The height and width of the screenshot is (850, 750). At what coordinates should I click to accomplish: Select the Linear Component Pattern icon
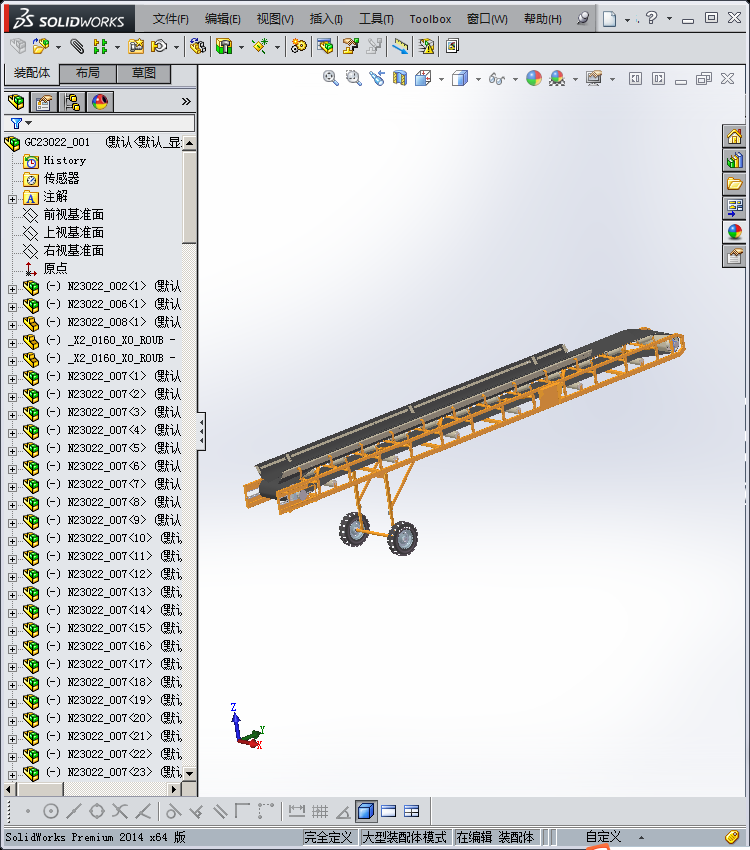coord(100,47)
